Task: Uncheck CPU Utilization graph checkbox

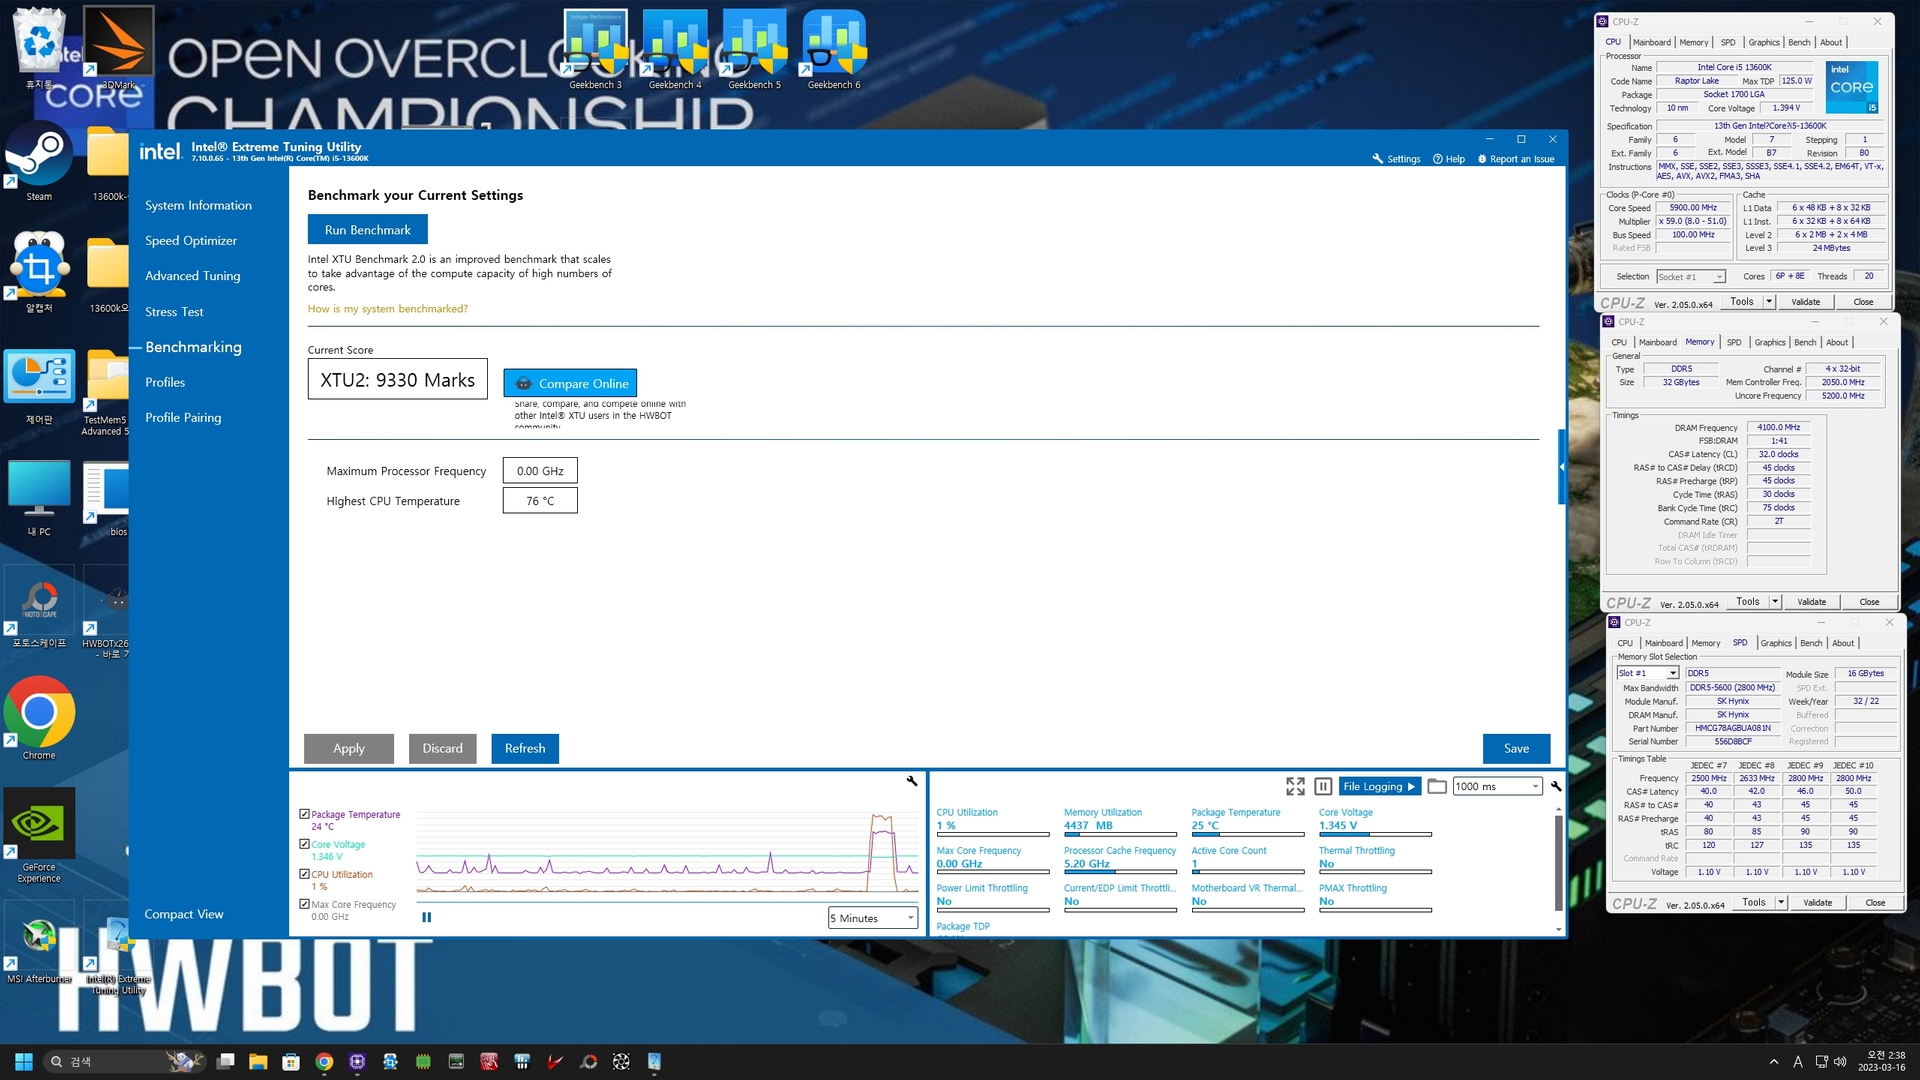Action: pos(304,874)
